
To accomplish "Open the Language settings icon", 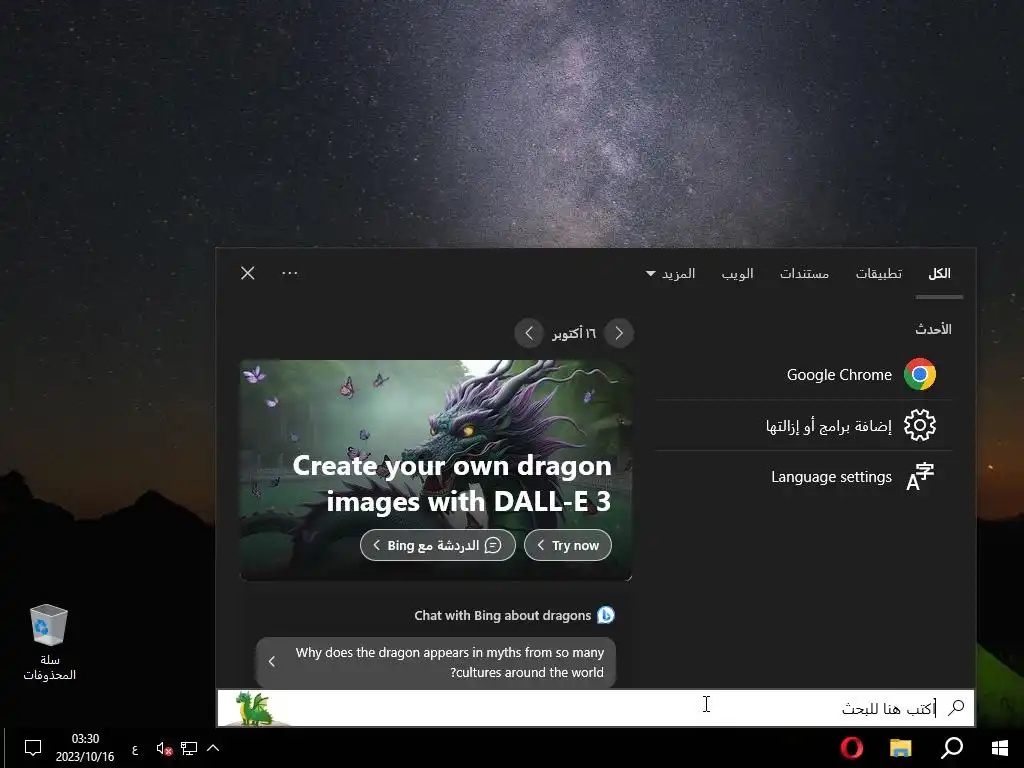I will point(920,477).
